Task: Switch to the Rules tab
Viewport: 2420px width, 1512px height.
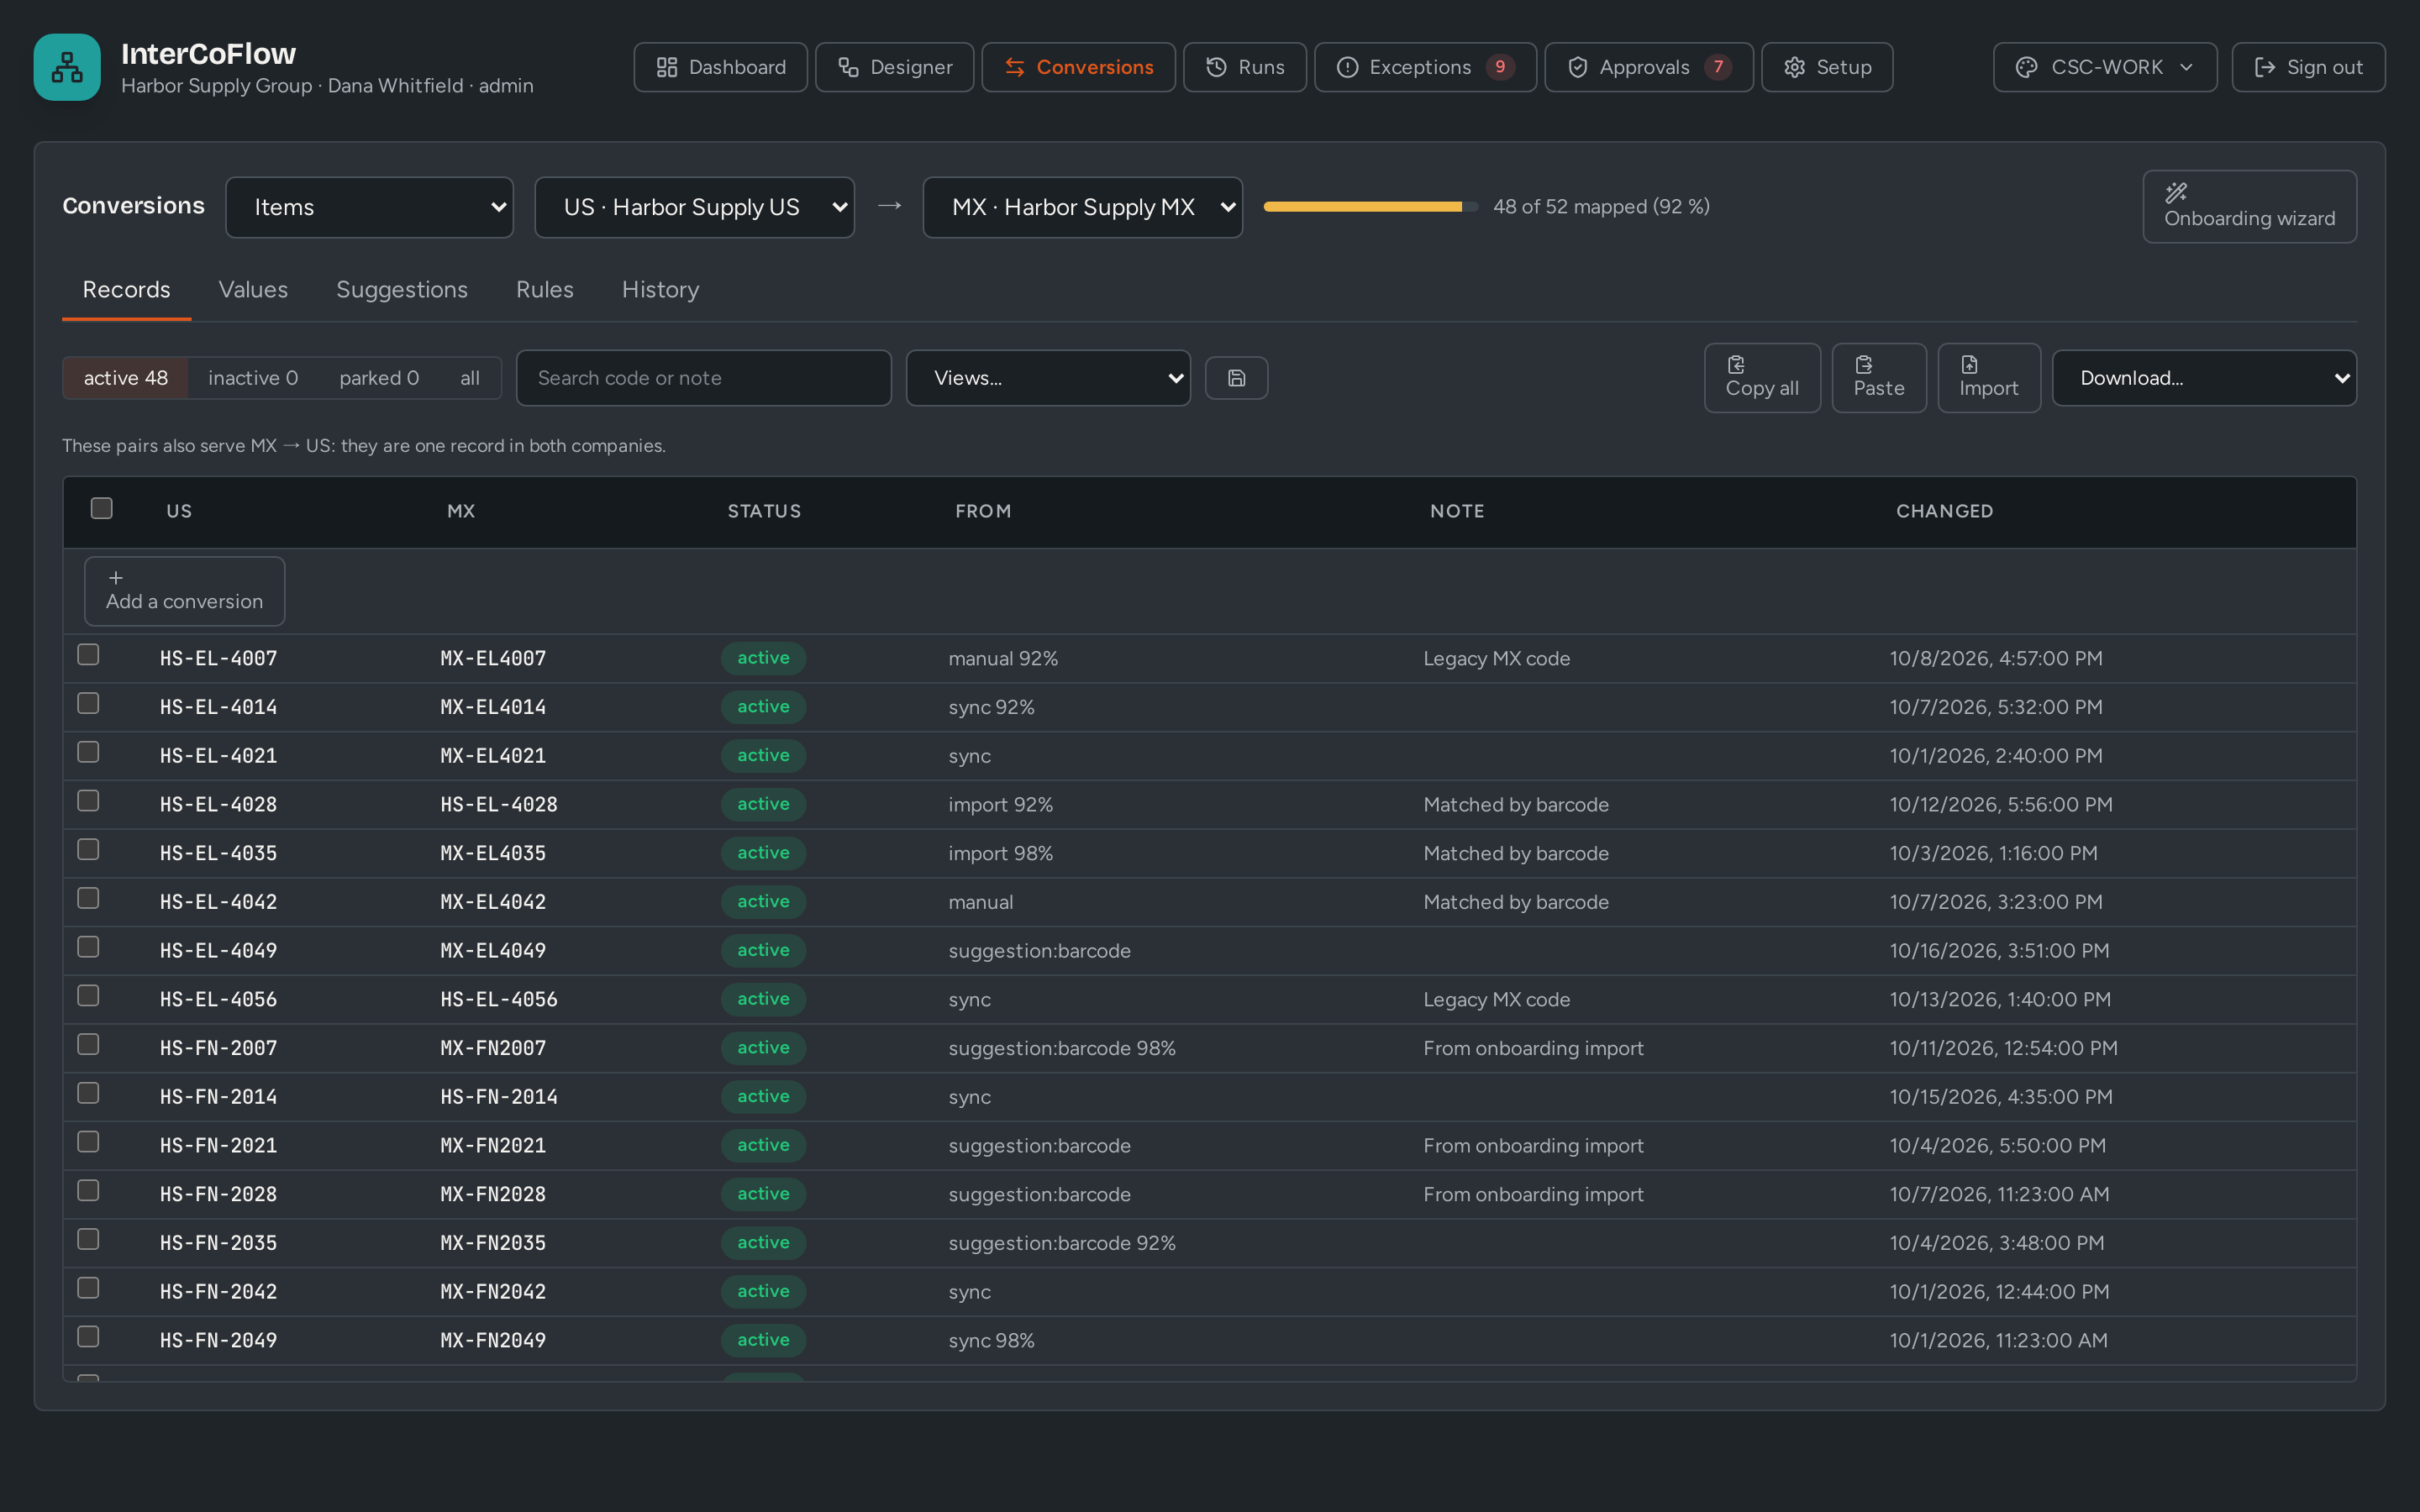Action: 545,290
